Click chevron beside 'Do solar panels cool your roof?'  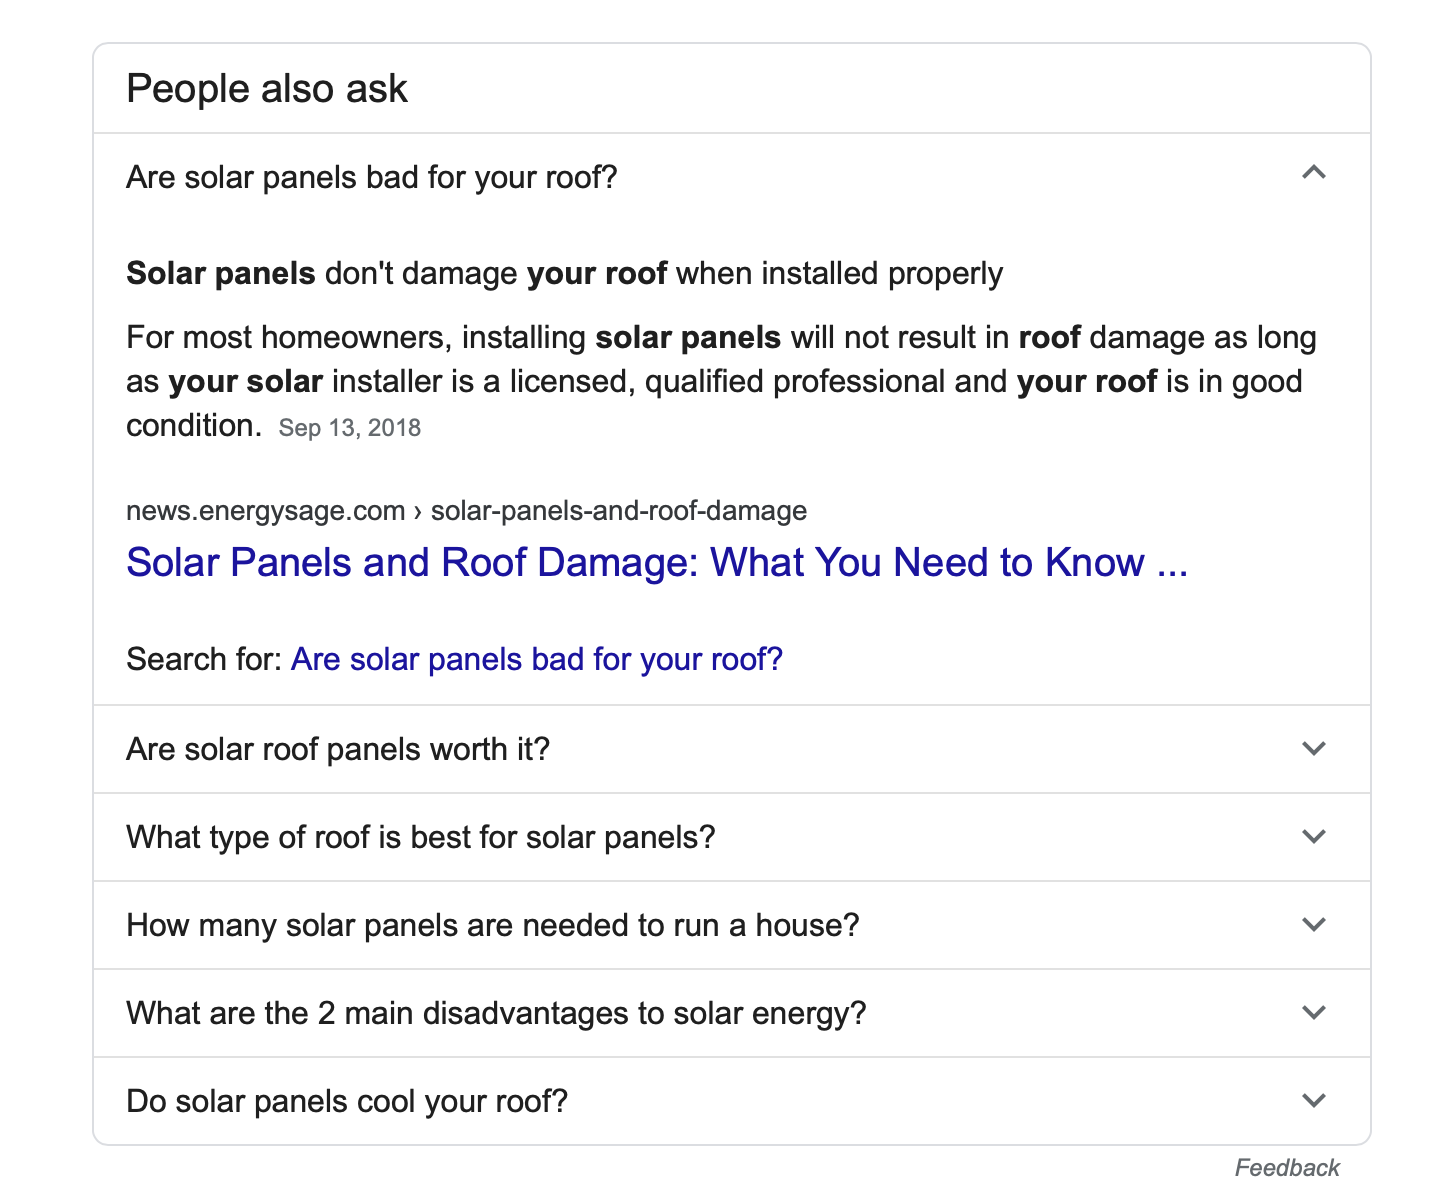[1313, 1100]
